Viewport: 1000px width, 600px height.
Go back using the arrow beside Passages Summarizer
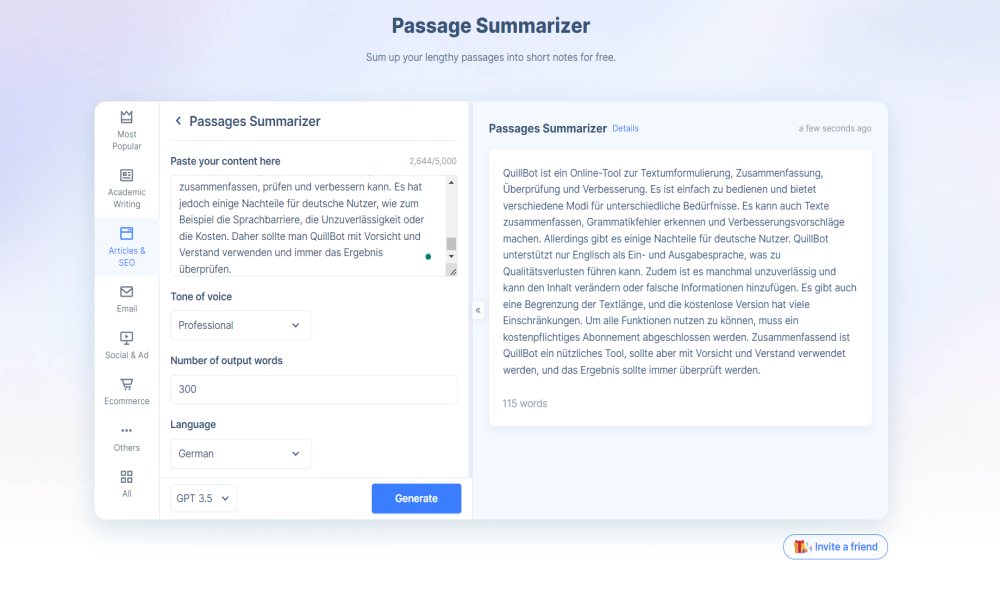pyautogui.click(x=178, y=121)
